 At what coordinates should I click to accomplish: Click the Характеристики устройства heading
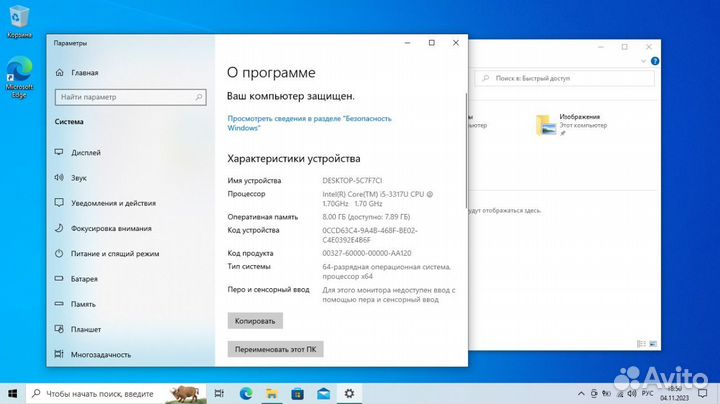pyautogui.click(x=294, y=159)
